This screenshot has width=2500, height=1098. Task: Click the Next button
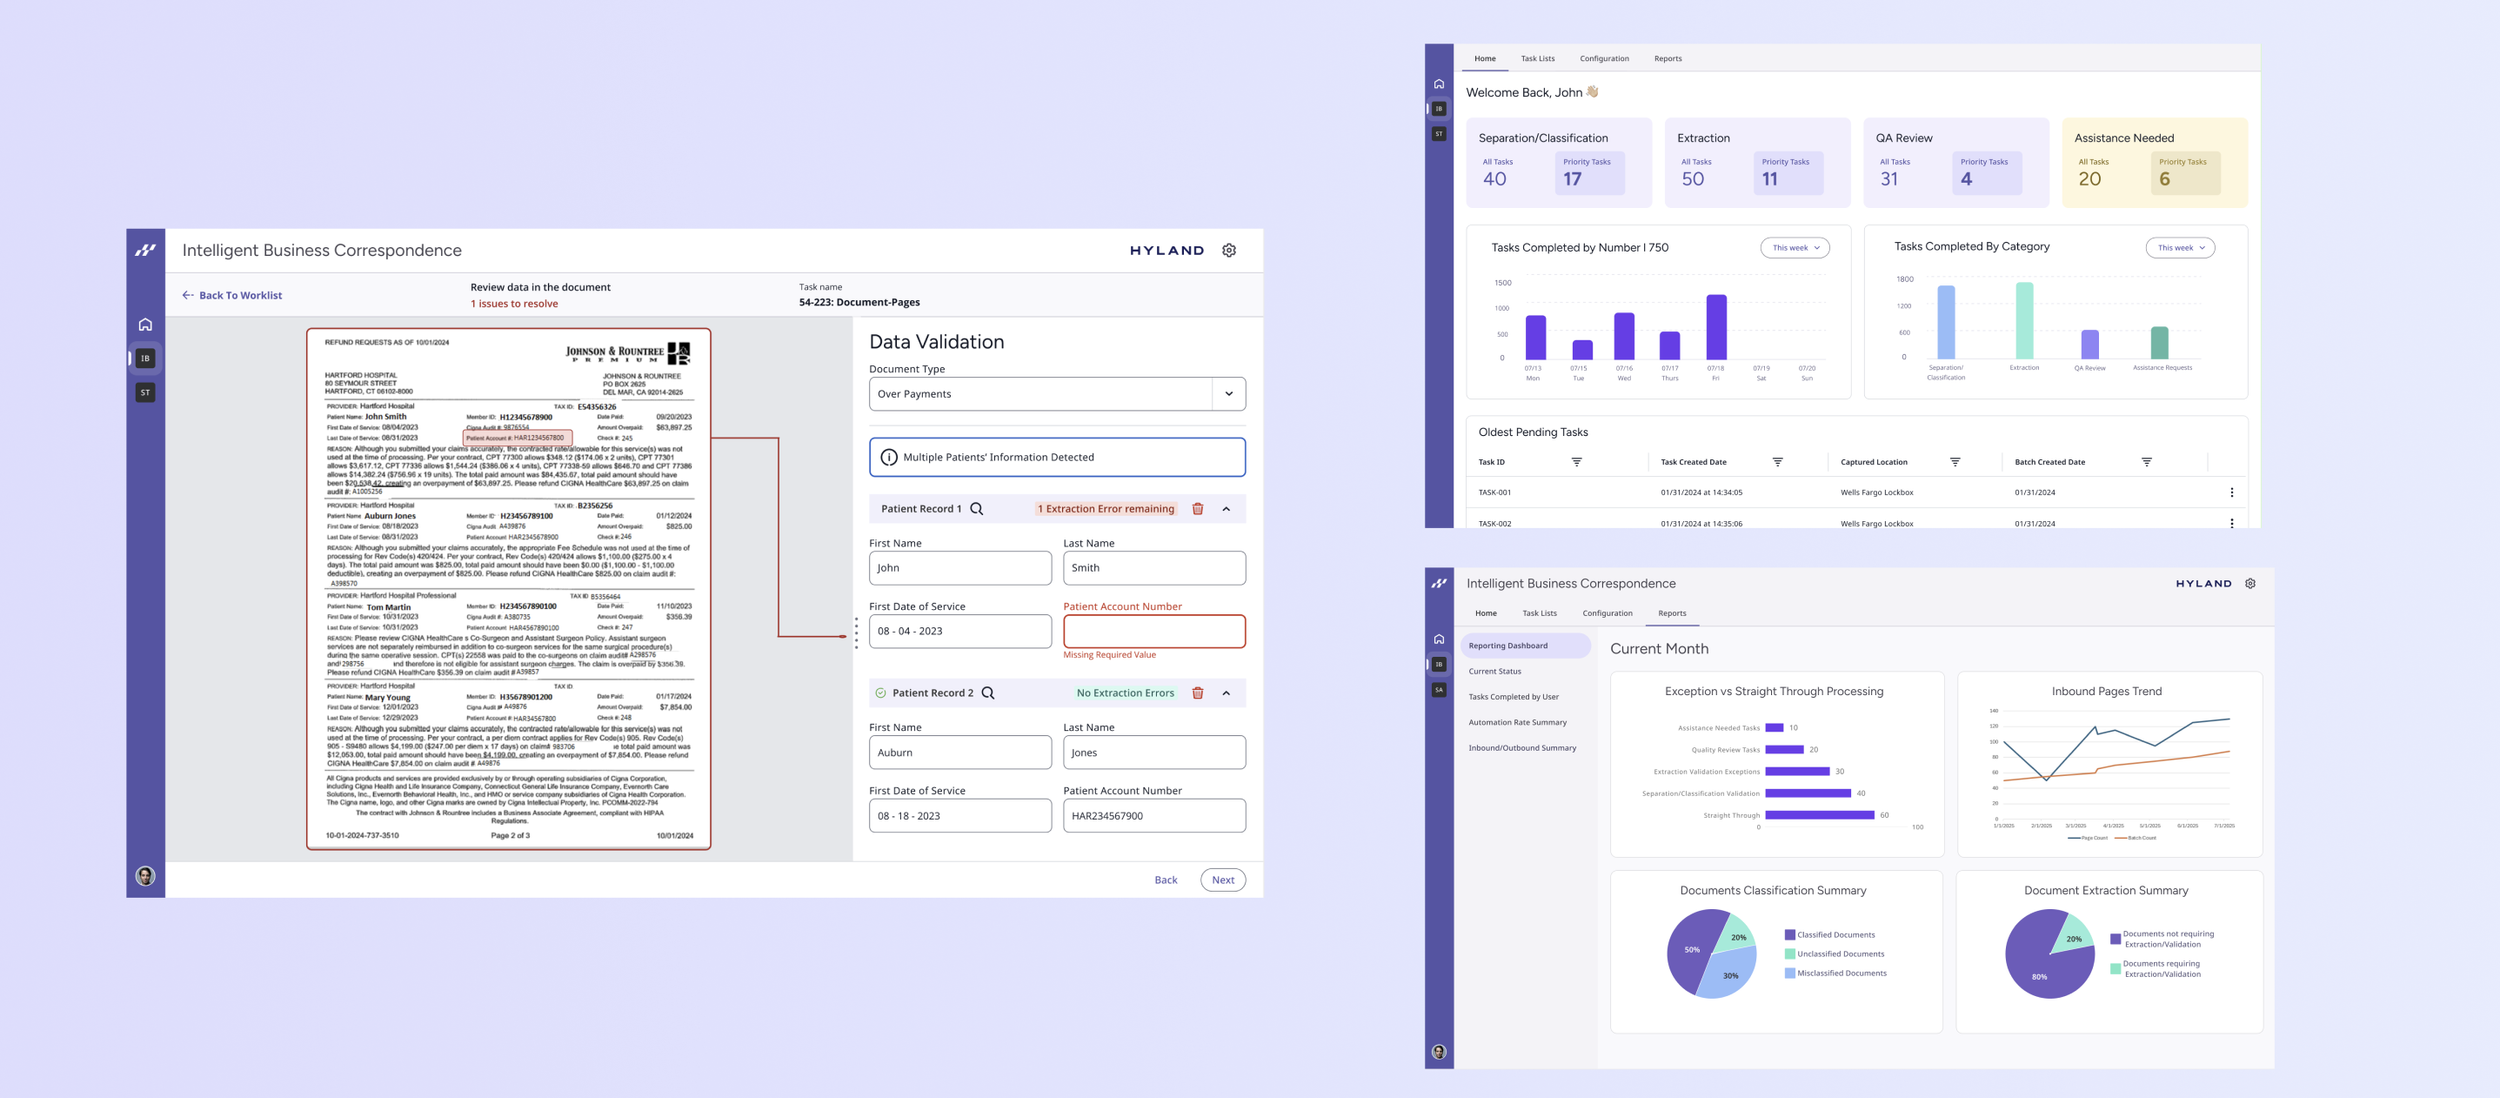(1222, 880)
